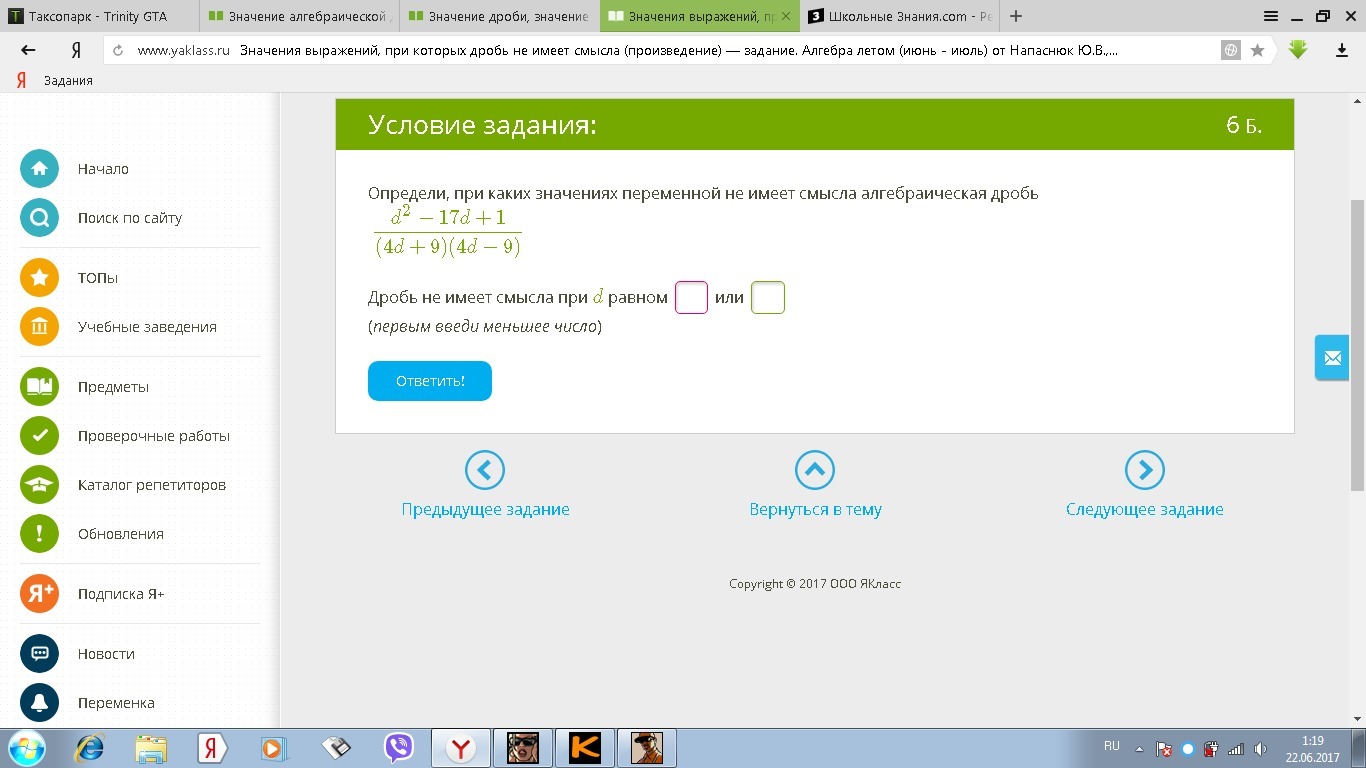Open the browser hamburger menu
The height and width of the screenshot is (768, 1366).
(x=1271, y=16)
